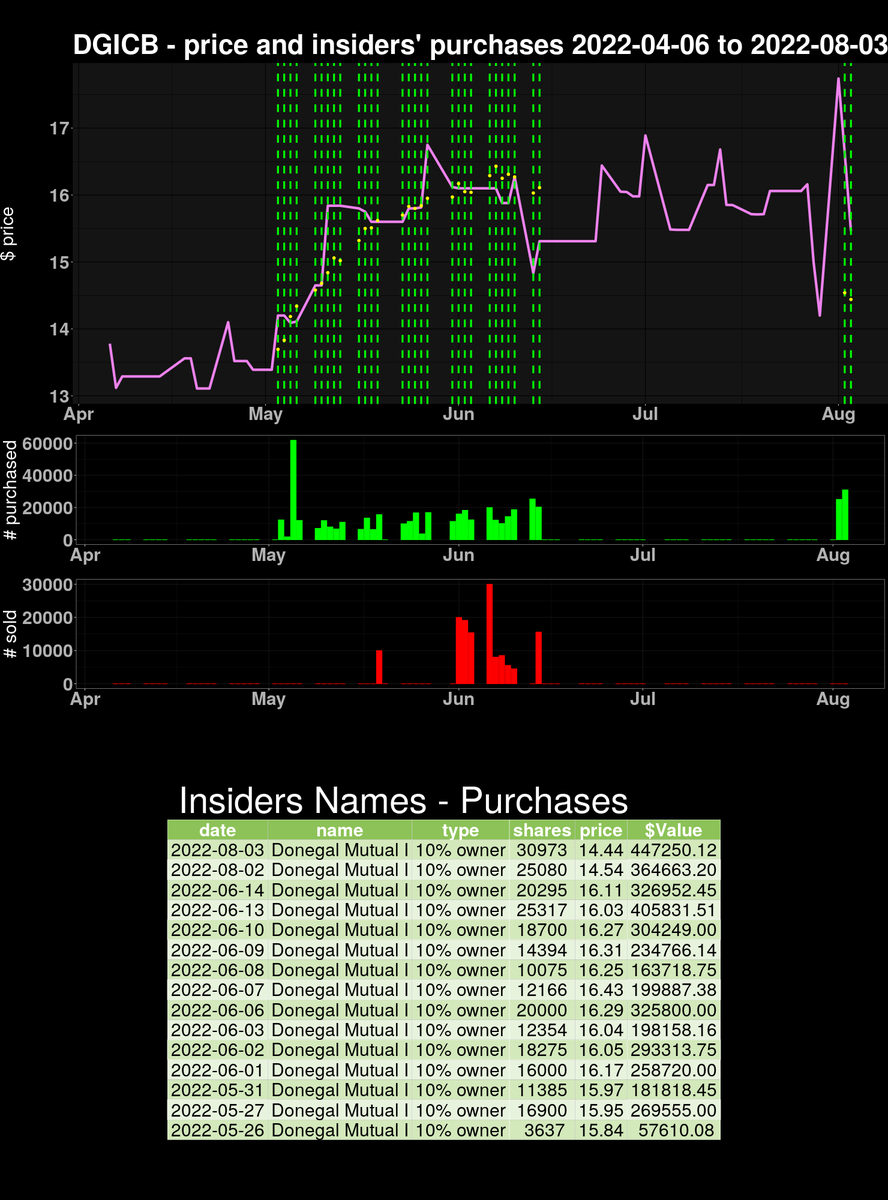
Task: Click the shares value '20295'
Action: 542,890
